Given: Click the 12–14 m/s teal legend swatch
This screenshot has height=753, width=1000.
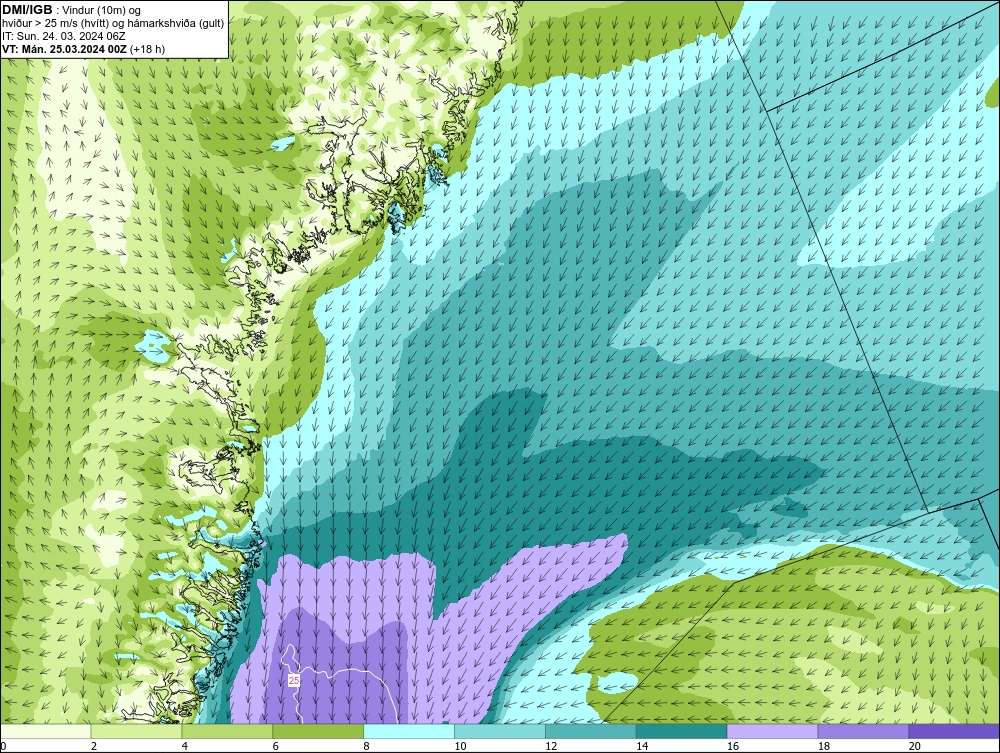Looking at the screenshot, I should pos(591,731).
